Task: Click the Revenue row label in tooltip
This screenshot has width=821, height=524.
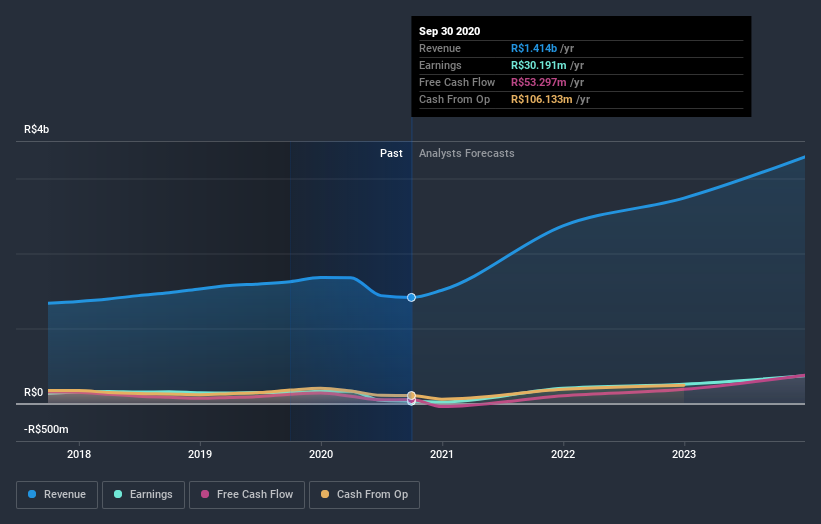Action: (440, 48)
